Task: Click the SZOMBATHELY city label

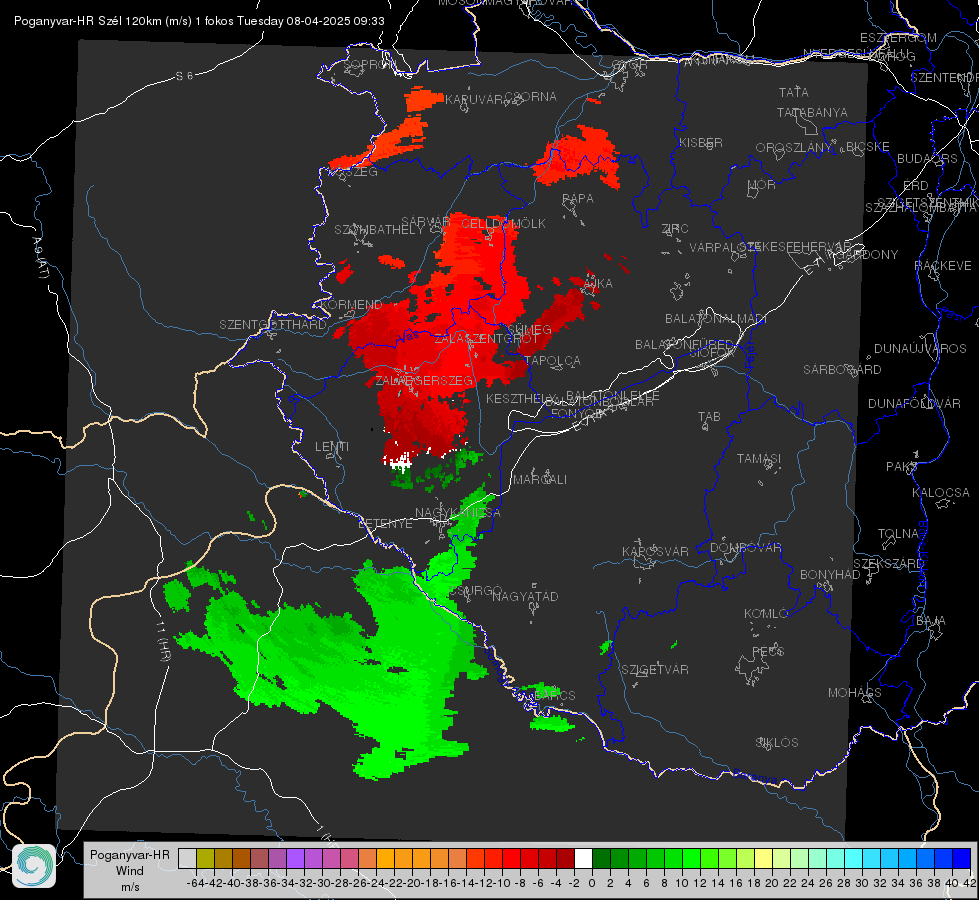Action: pyautogui.click(x=379, y=230)
